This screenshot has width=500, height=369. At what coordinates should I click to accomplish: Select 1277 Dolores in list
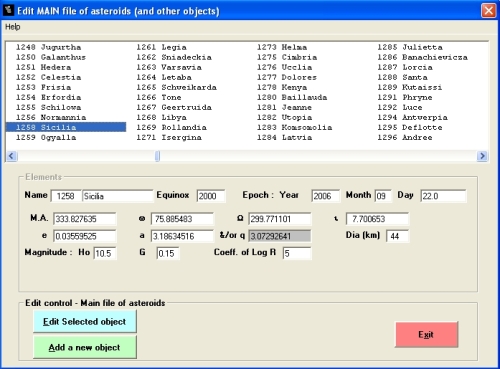pyautogui.click(x=287, y=77)
